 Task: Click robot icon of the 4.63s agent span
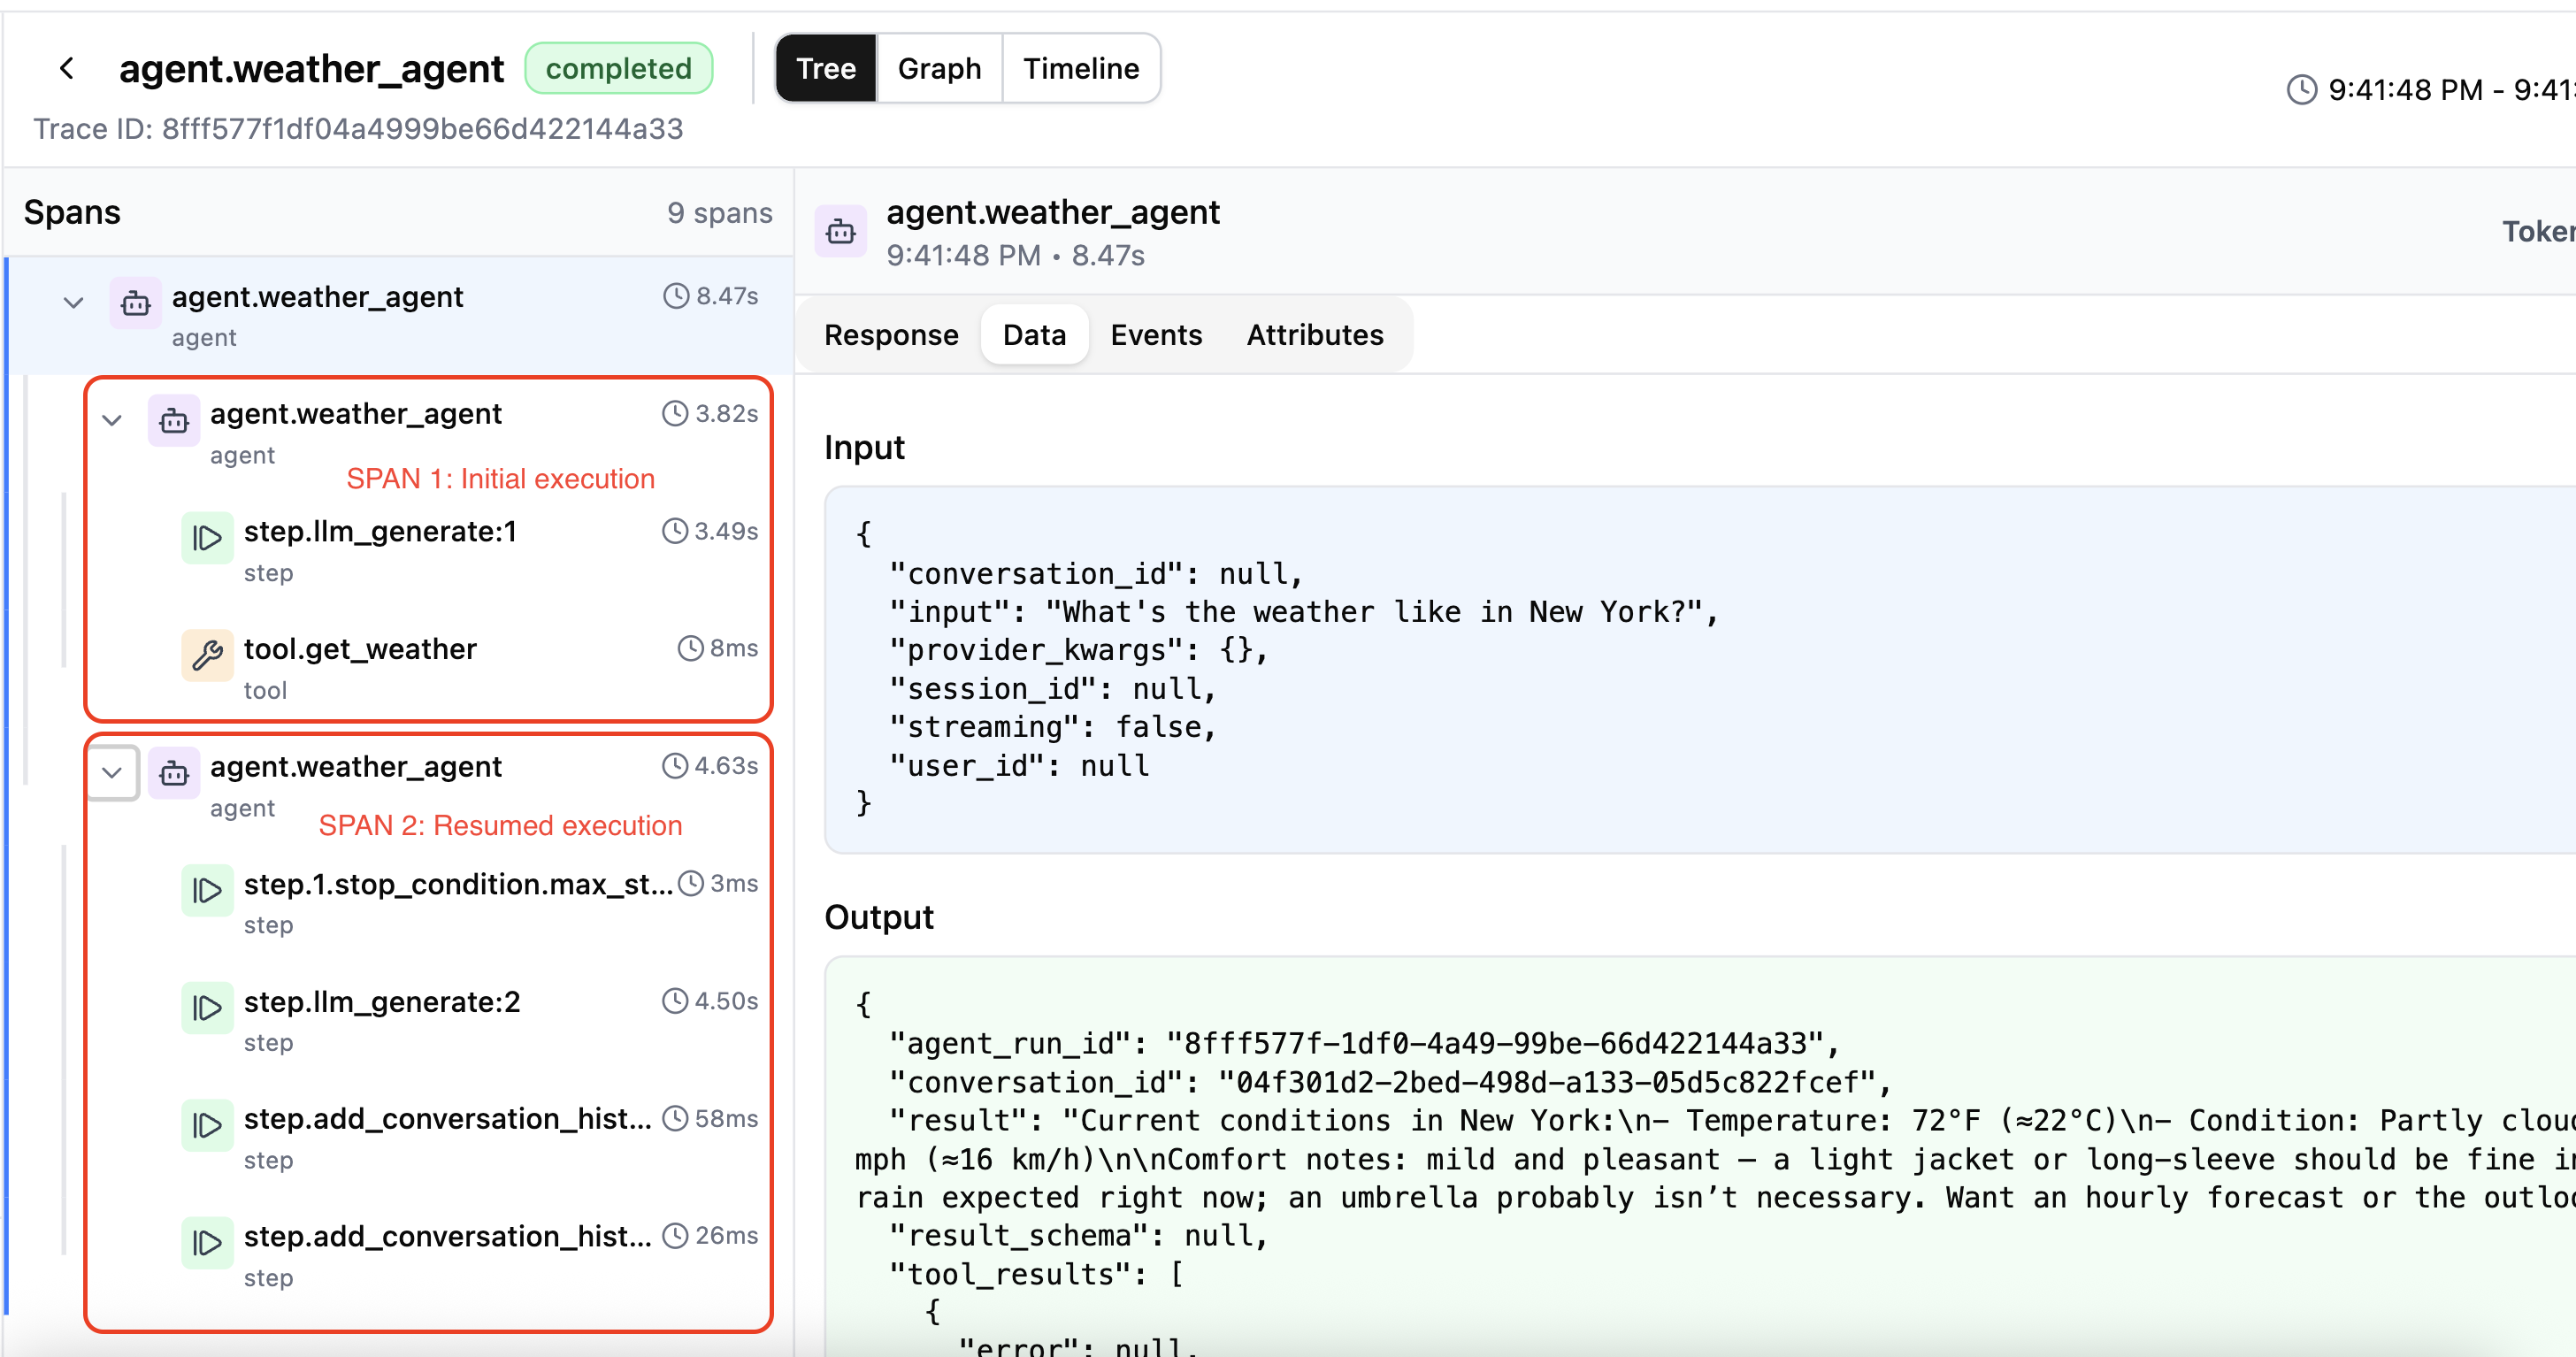click(x=174, y=773)
